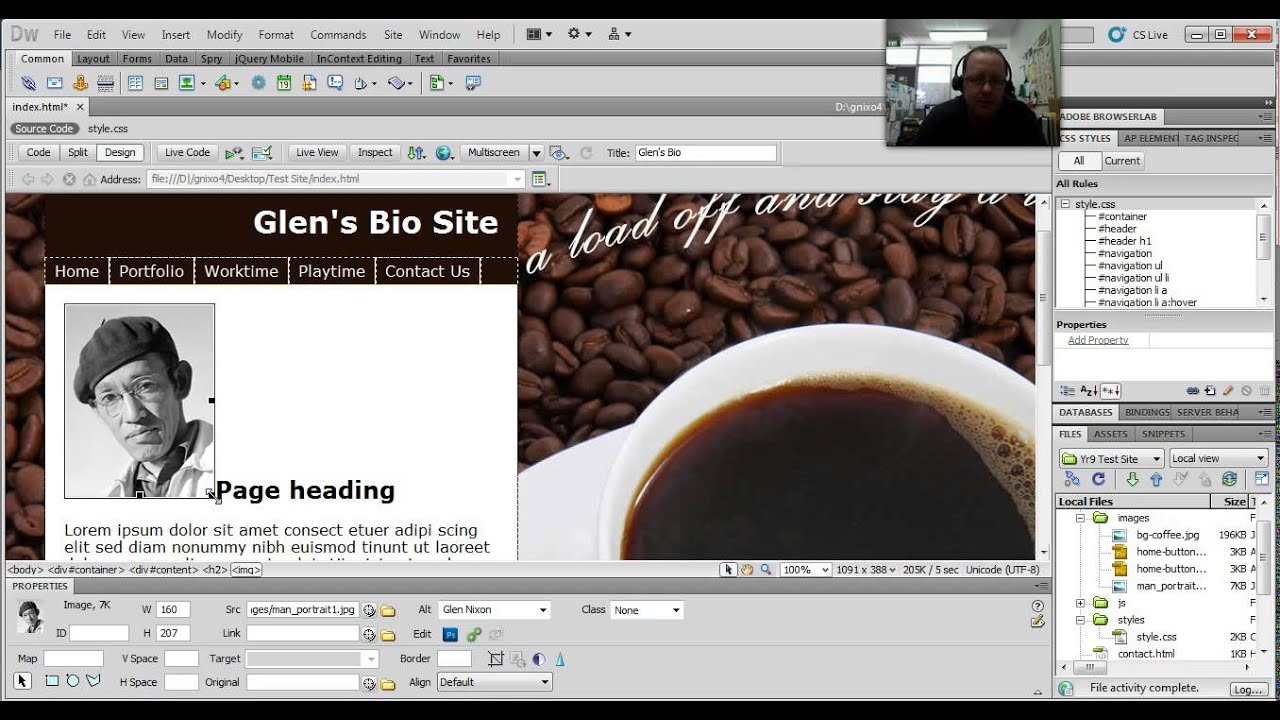
Task: Select the Polygon hotspot tool
Action: click(x=94, y=681)
